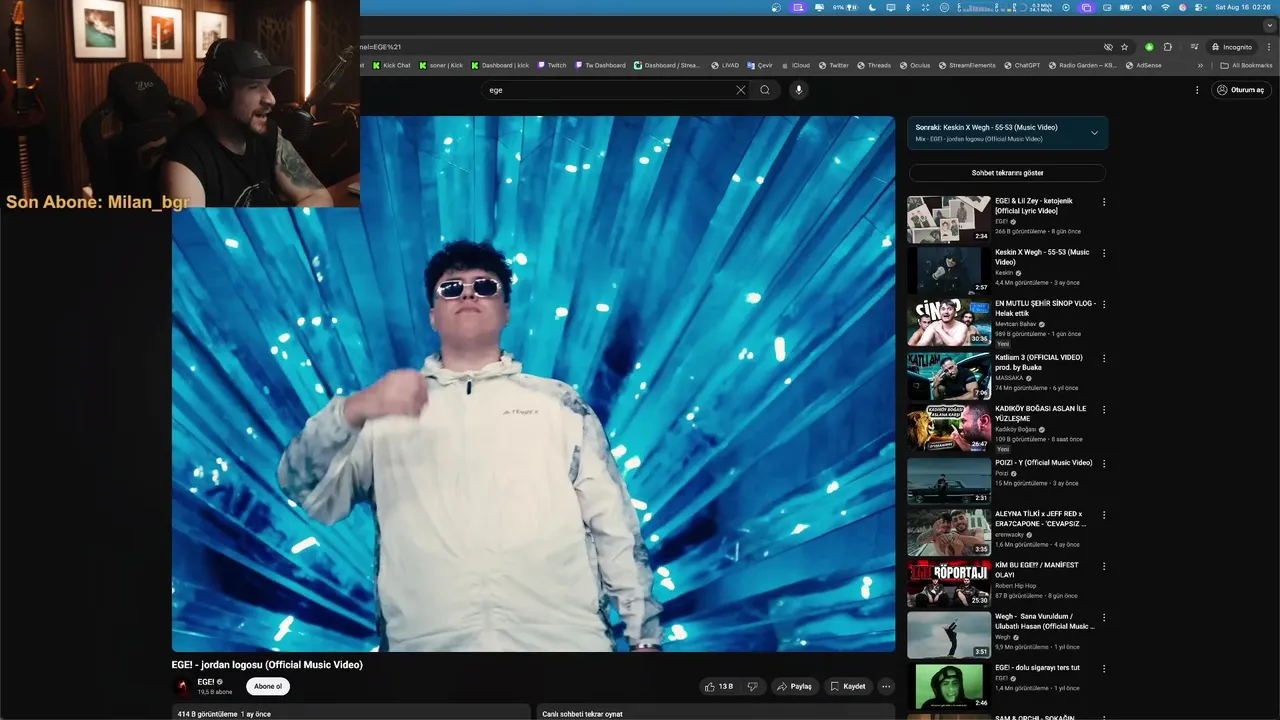Screen dimensions: 1280x720
Task: Open AdSense bookmark
Action: (1144, 65)
